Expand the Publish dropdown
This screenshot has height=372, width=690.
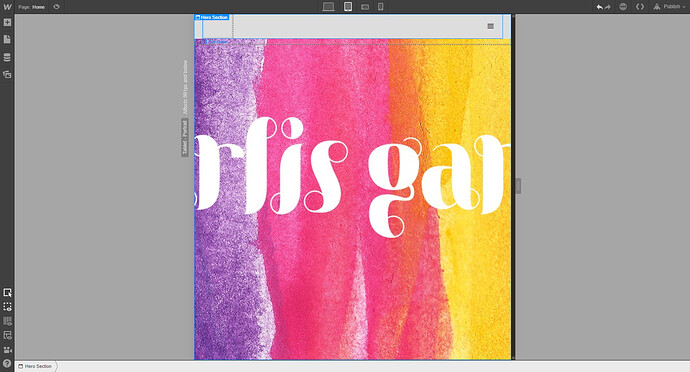pyautogui.click(x=669, y=7)
